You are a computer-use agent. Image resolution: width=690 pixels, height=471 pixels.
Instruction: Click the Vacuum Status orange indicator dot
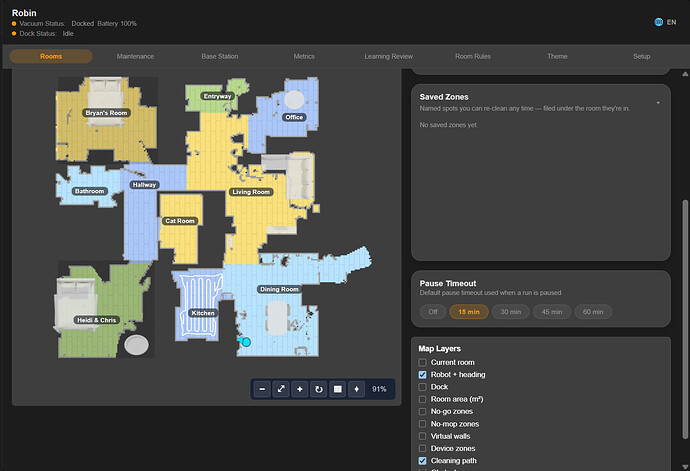[14, 23]
